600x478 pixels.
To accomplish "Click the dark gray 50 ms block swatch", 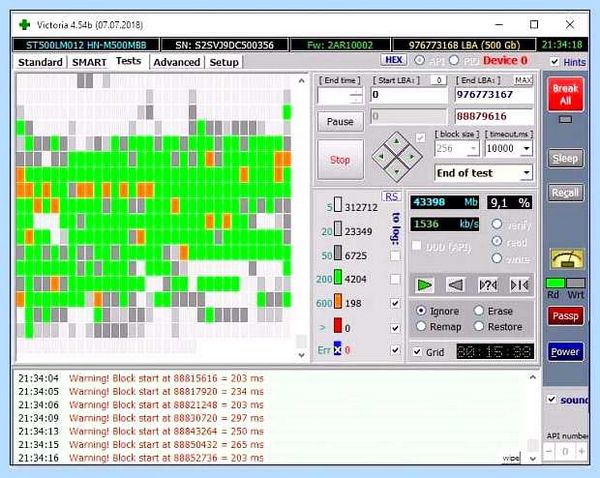I will click(338, 253).
